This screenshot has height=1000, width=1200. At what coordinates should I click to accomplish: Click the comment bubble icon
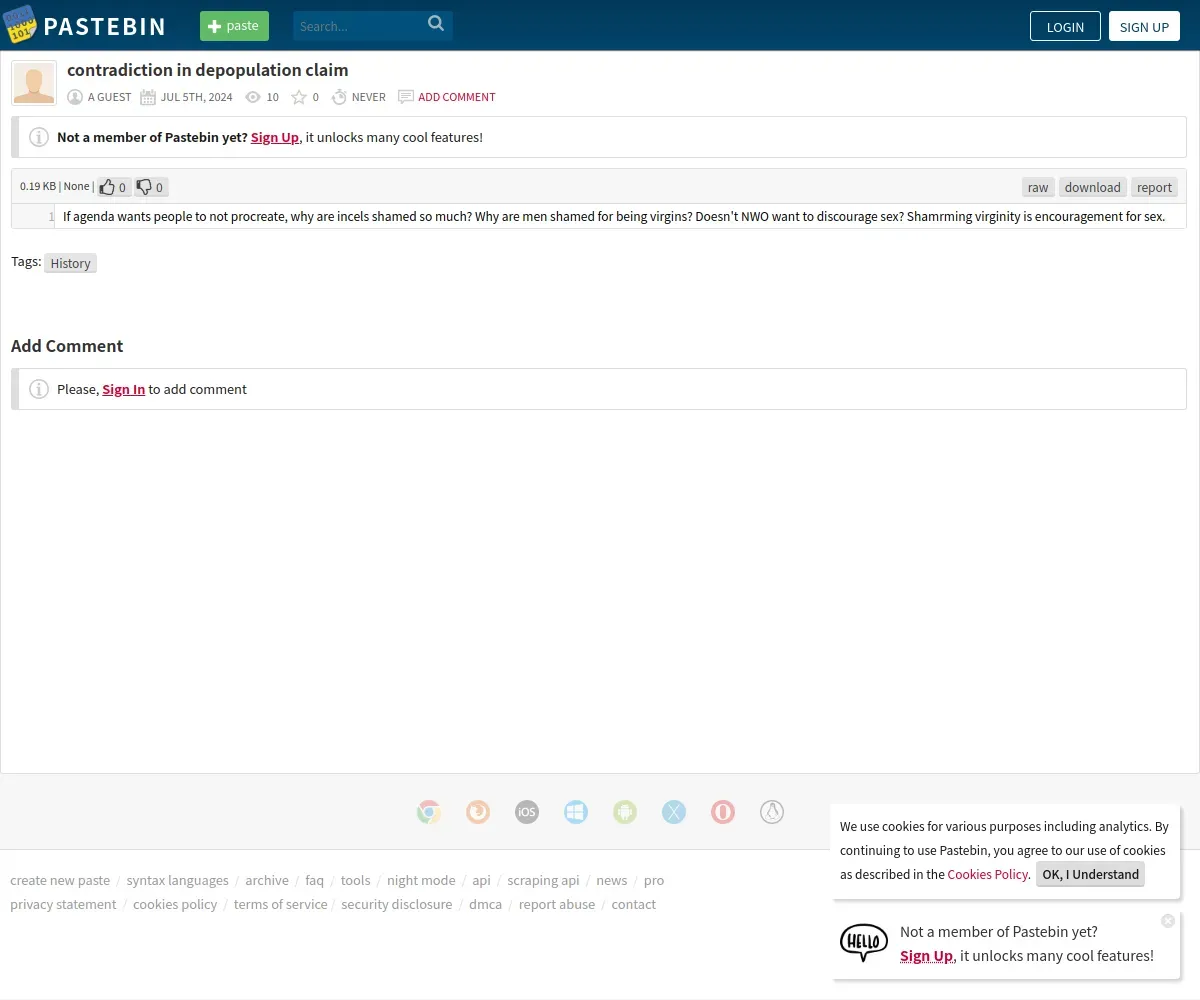click(406, 97)
